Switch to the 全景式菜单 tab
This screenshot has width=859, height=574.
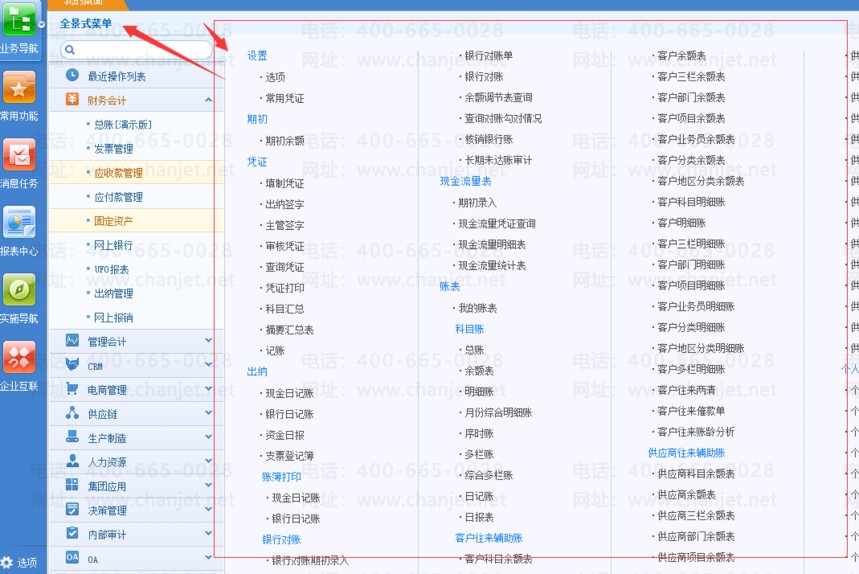(x=86, y=23)
